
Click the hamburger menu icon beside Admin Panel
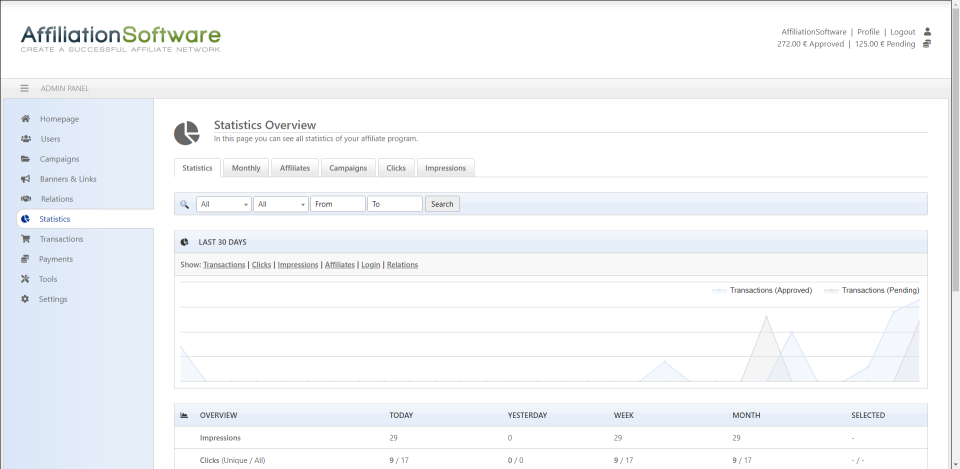click(24, 88)
